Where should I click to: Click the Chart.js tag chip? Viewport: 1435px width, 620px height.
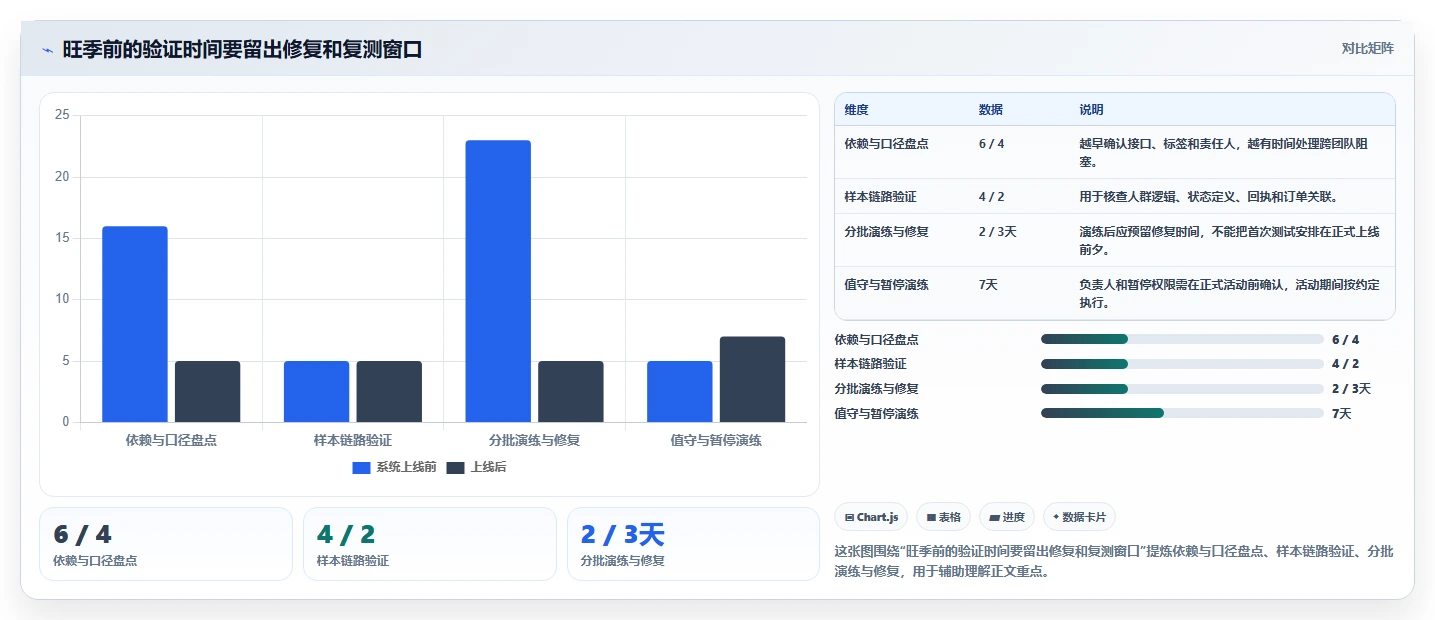pos(871,517)
